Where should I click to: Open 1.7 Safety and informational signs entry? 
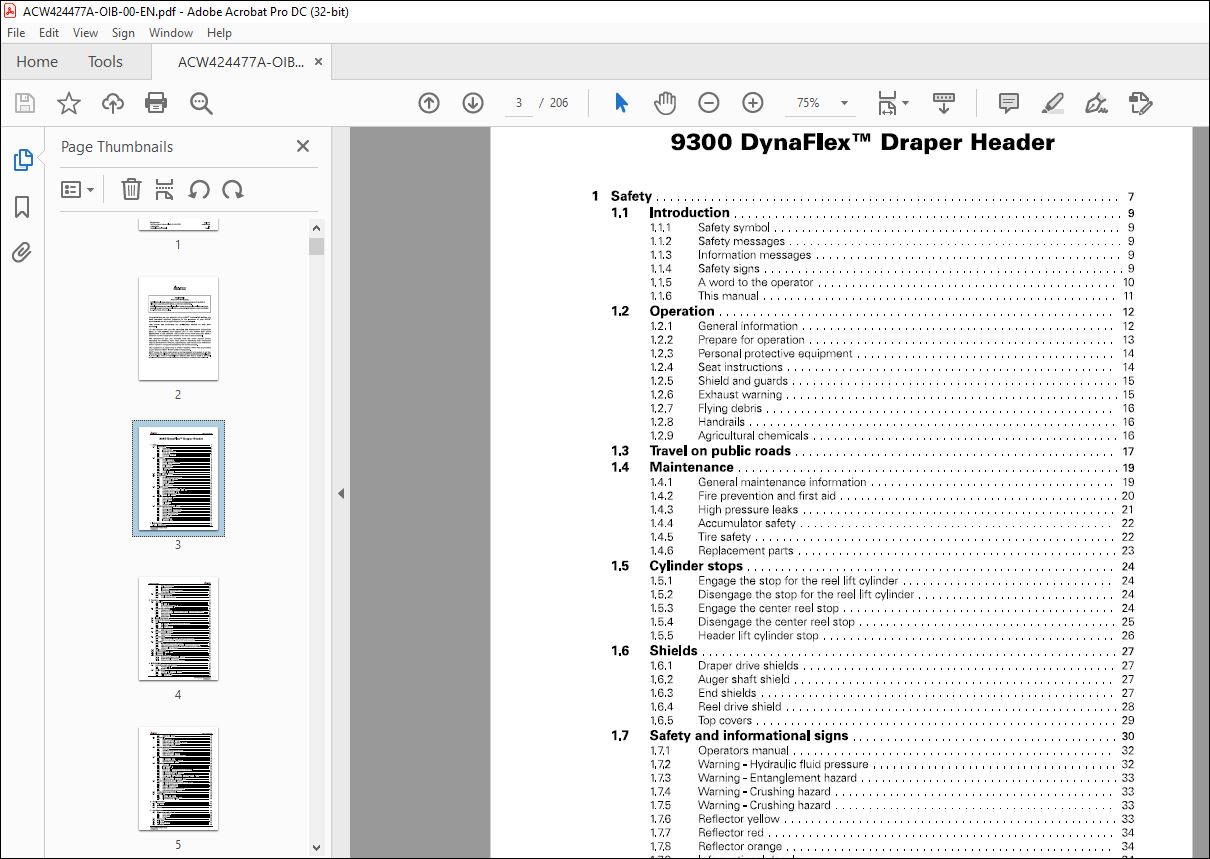tap(872, 736)
